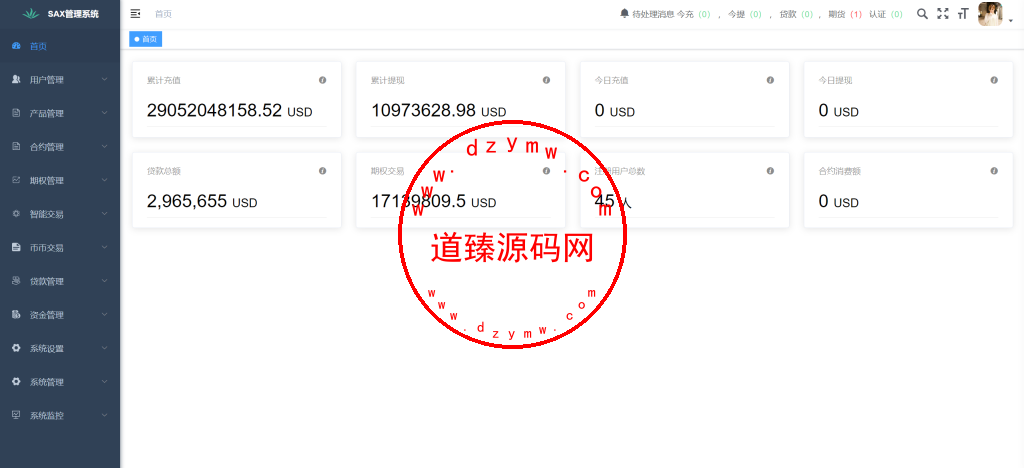1024x468 pixels.
Task: Expand 系统管理 menu via its chevron
Action: pyautogui.click(x=104, y=382)
